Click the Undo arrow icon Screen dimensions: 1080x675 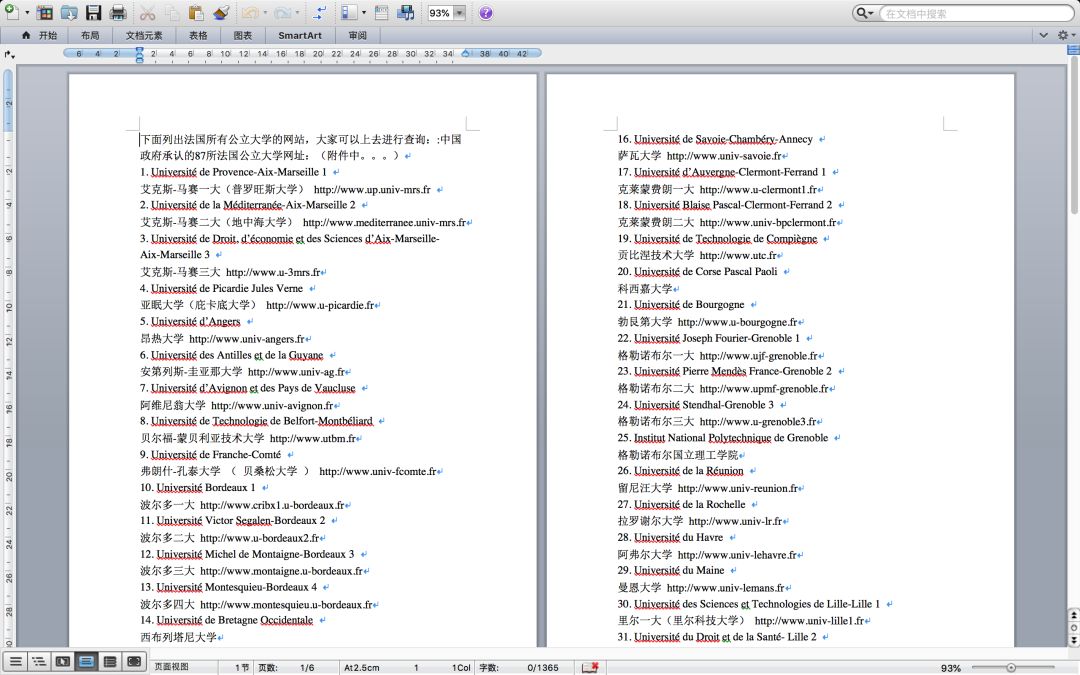tap(250, 12)
